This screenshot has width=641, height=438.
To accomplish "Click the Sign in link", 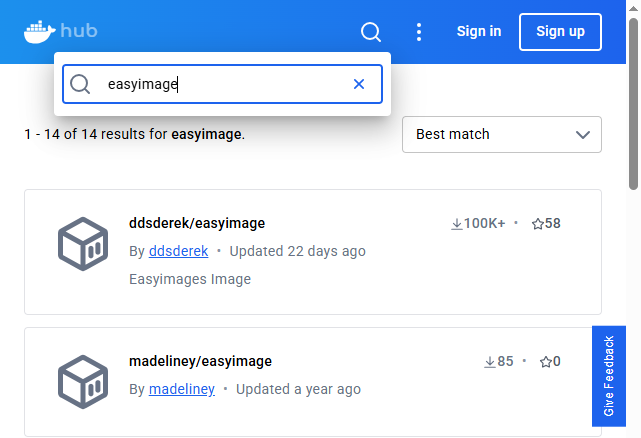I will click(479, 31).
